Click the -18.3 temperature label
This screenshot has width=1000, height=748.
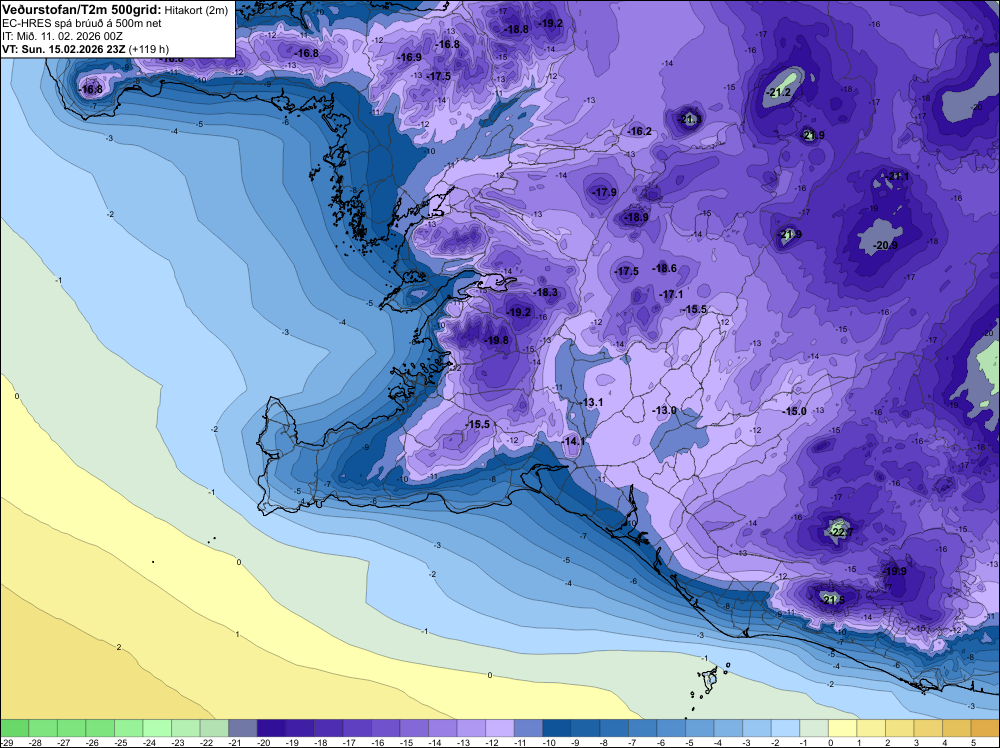pyautogui.click(x=545, y=293)
